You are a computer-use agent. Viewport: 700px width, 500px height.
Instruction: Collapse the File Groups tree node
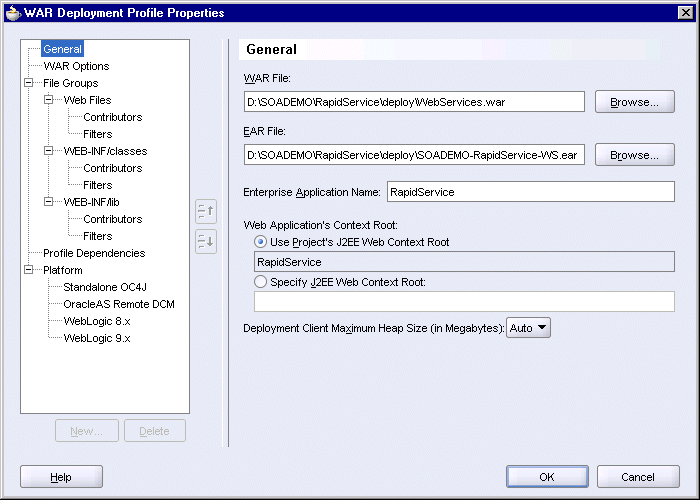tap(29, 83)
